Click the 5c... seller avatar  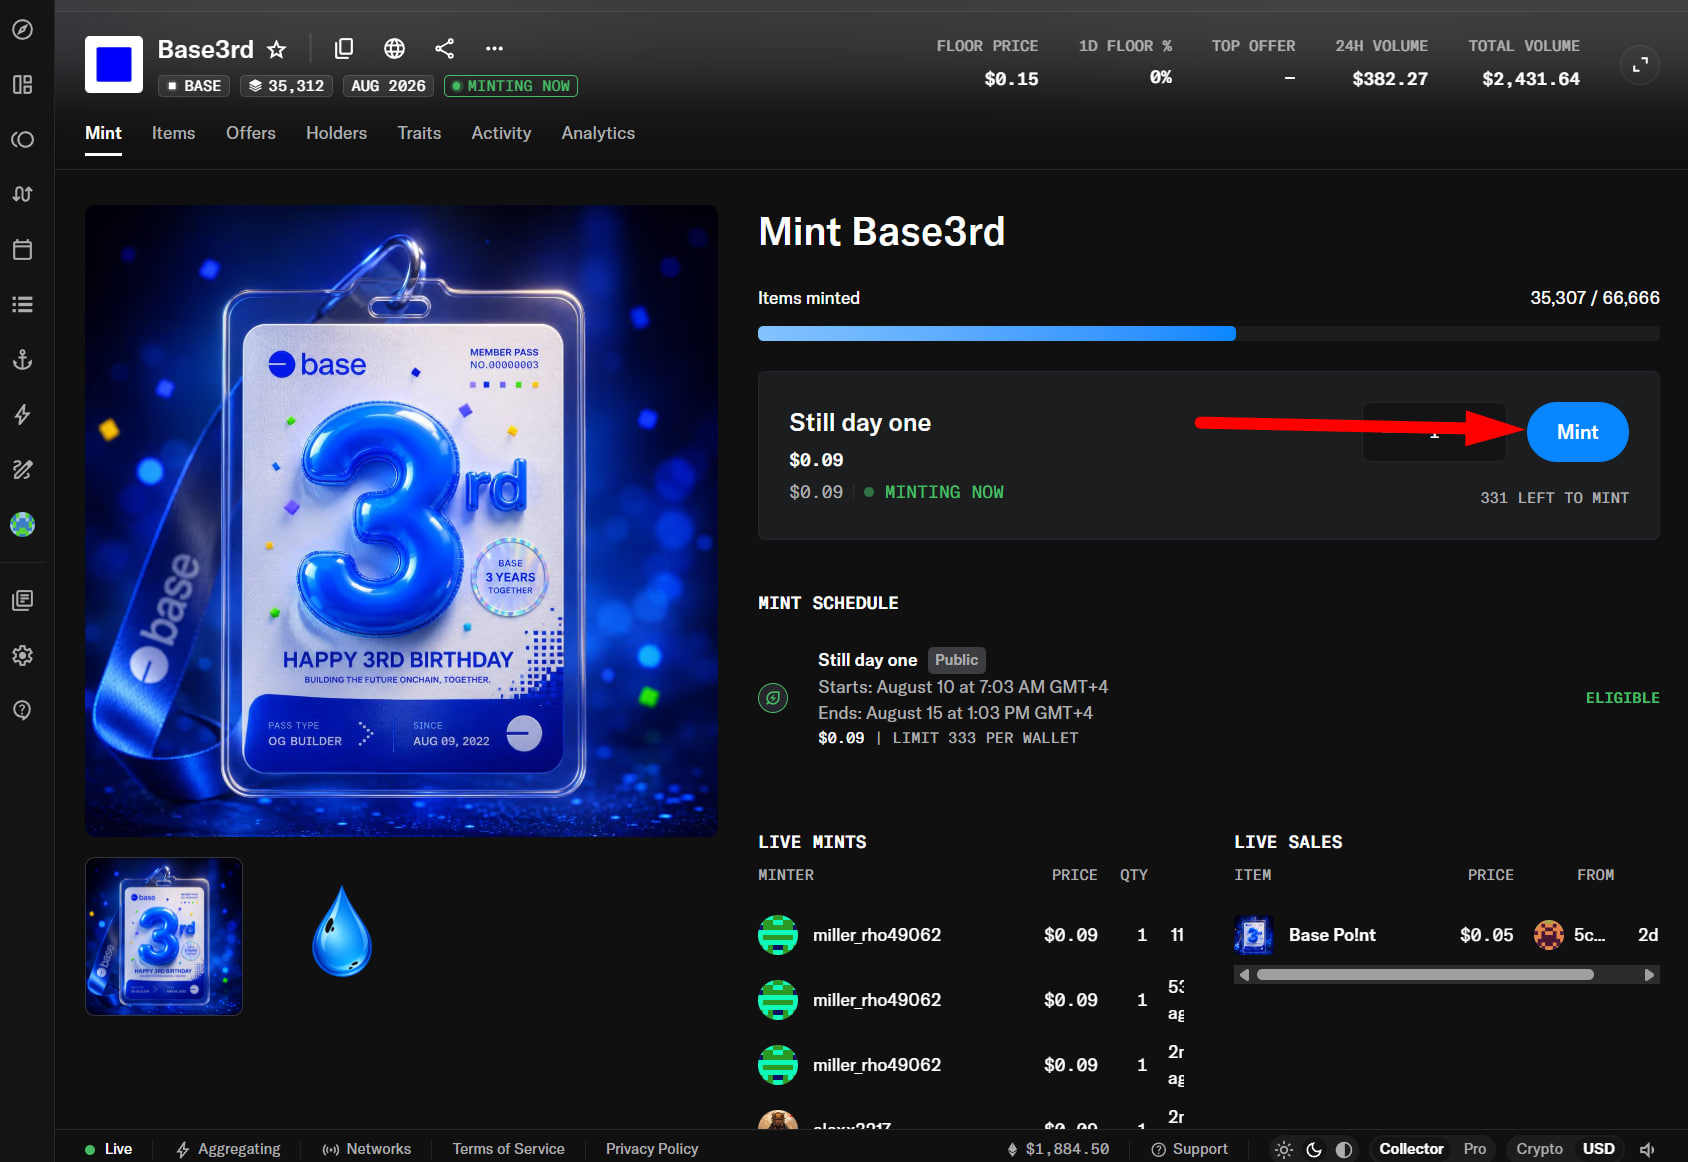point(1549,935)
